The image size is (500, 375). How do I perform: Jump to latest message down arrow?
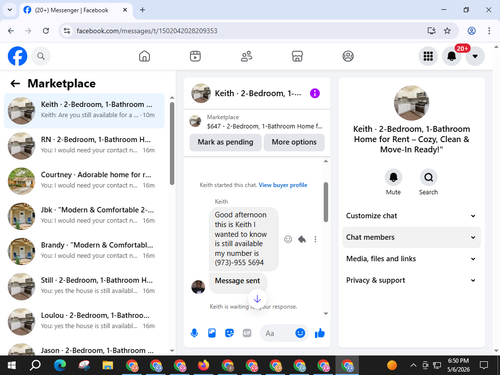tap(257, 299)
